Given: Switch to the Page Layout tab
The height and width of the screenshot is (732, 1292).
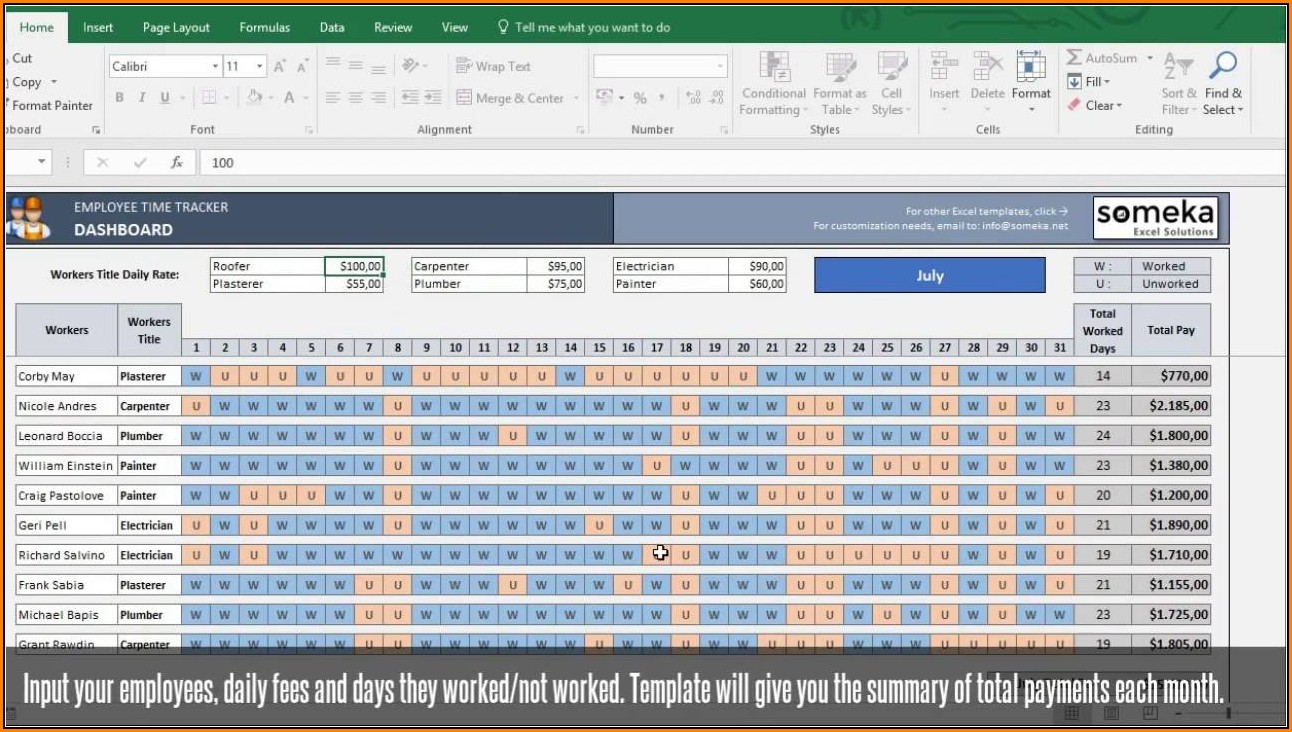Looking at the screenshot, I should (176, 27).
